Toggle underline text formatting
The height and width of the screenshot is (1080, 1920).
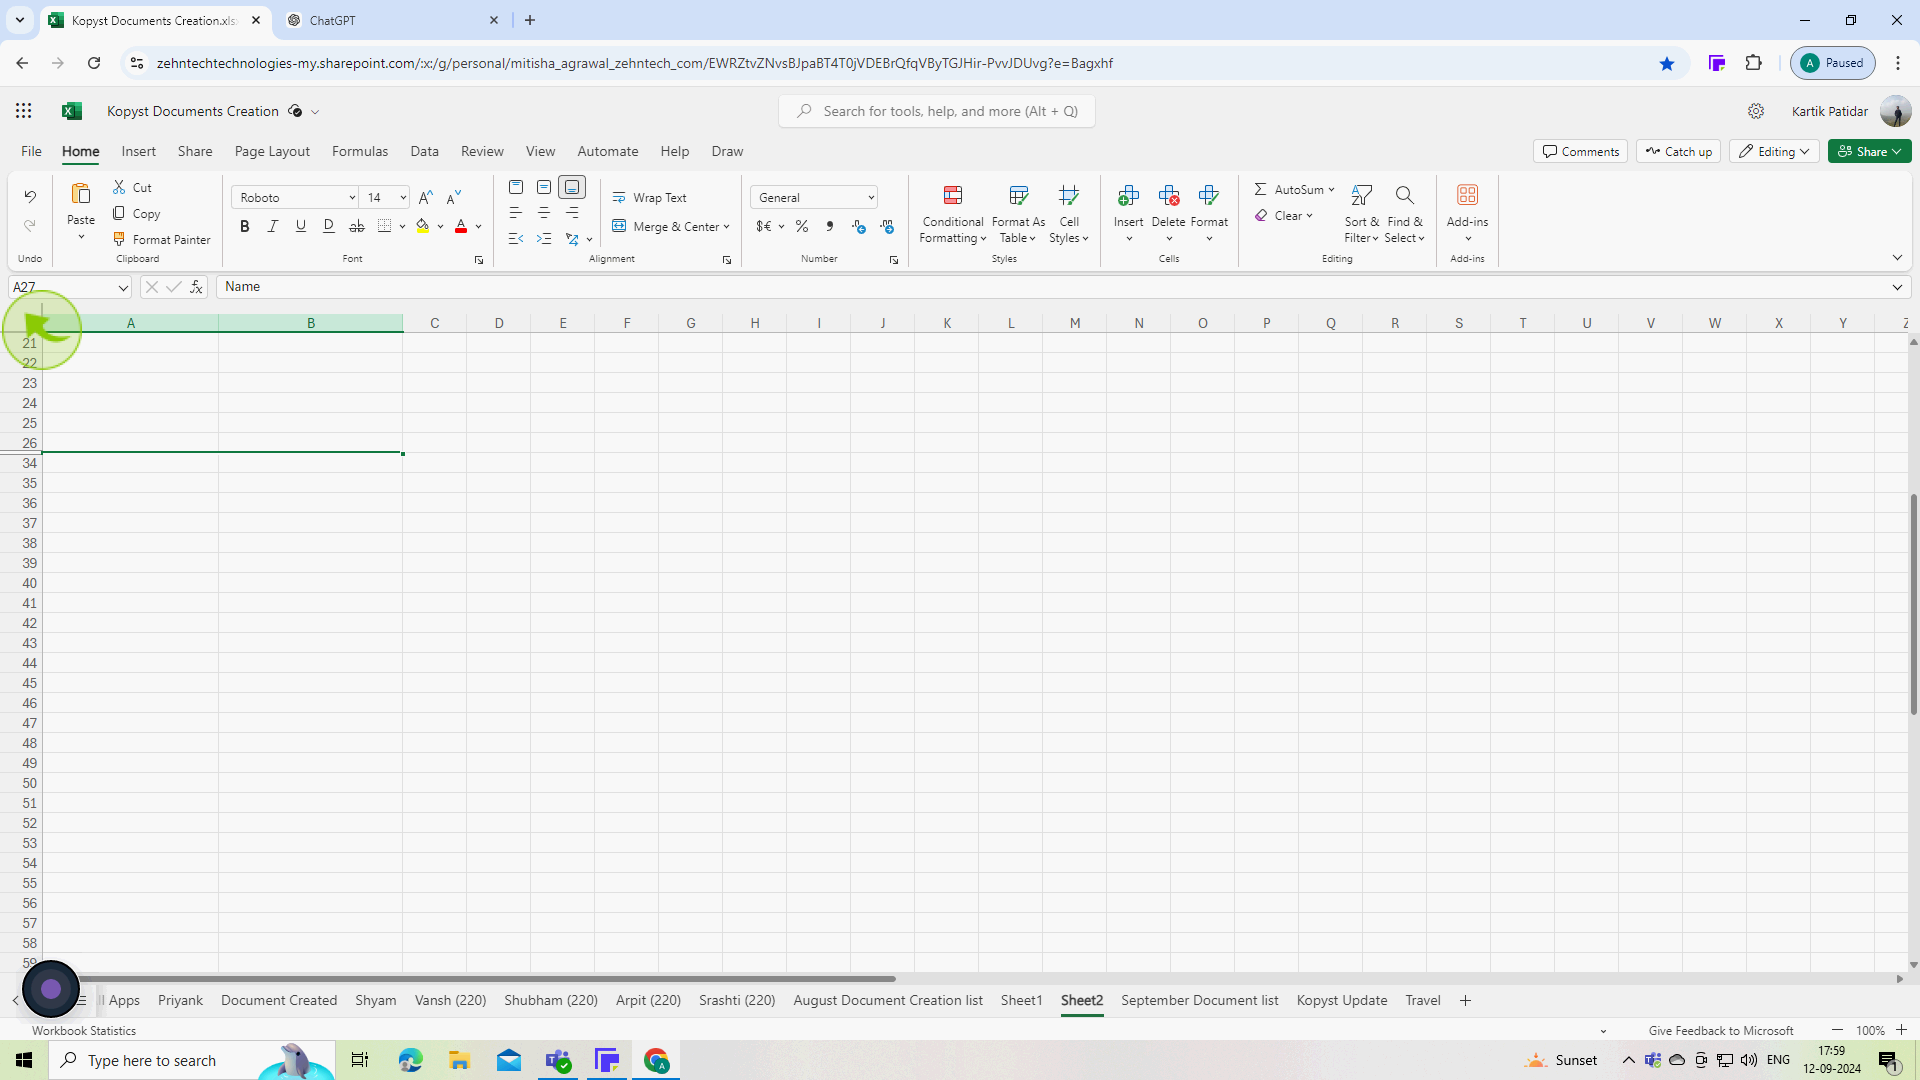click(301, 225)
